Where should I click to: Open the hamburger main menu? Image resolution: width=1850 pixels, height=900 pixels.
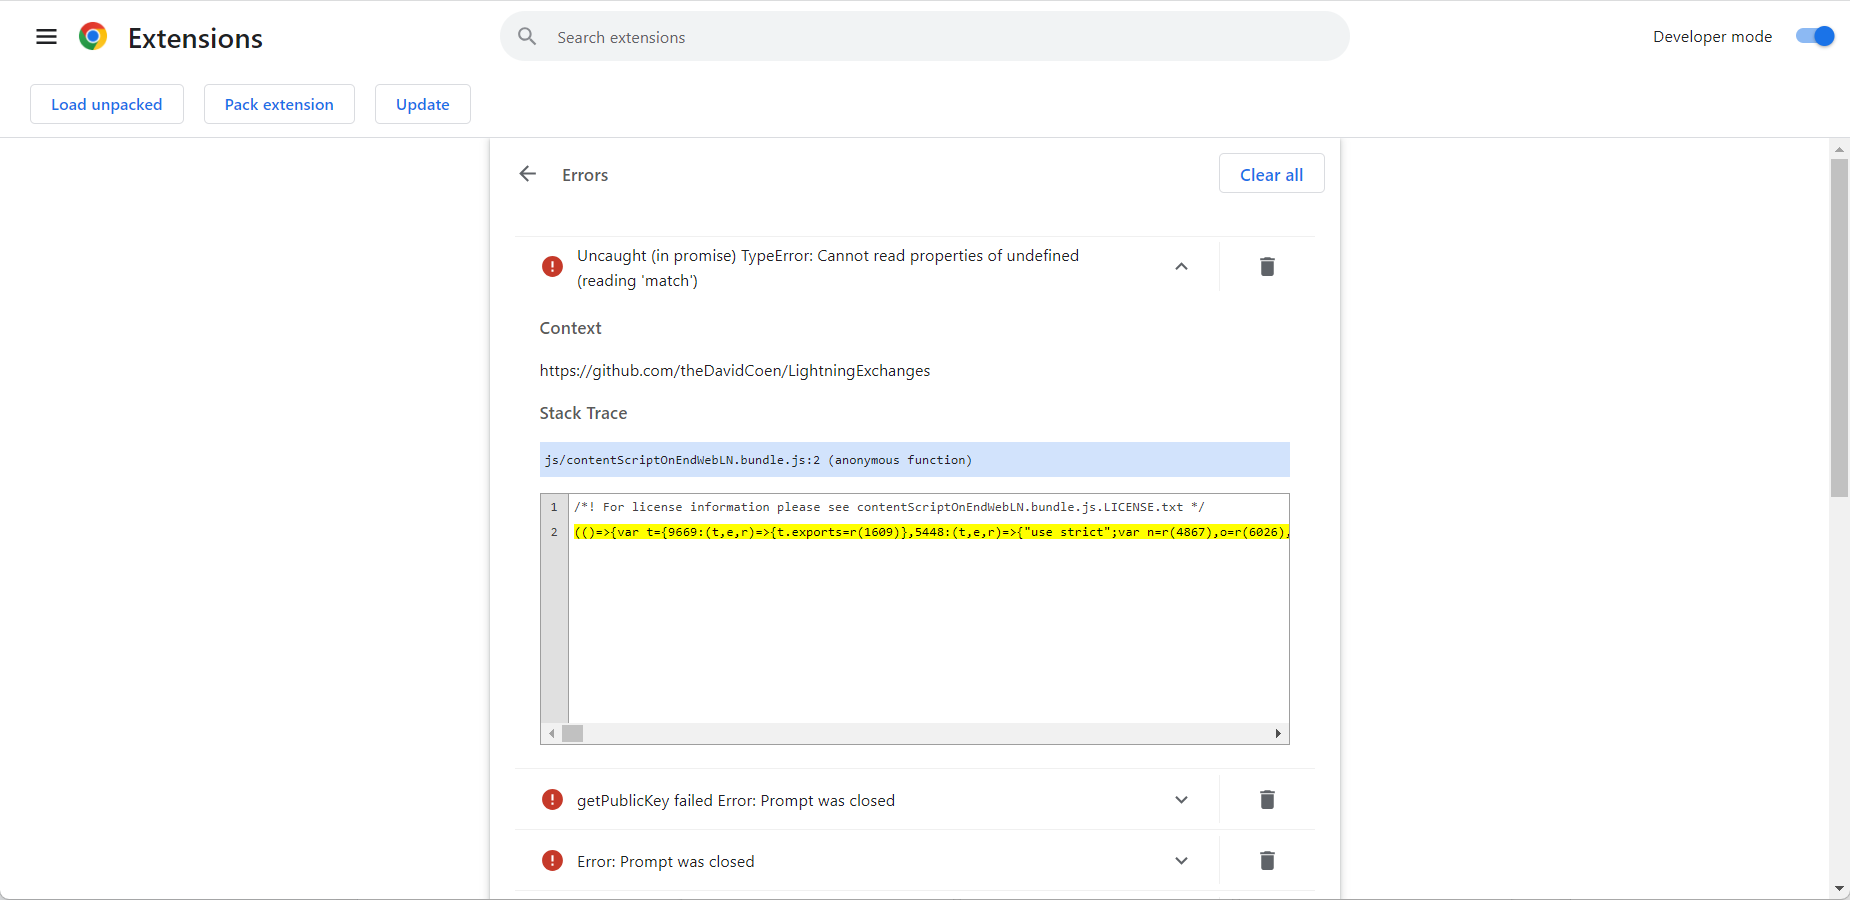coord(46,37)
